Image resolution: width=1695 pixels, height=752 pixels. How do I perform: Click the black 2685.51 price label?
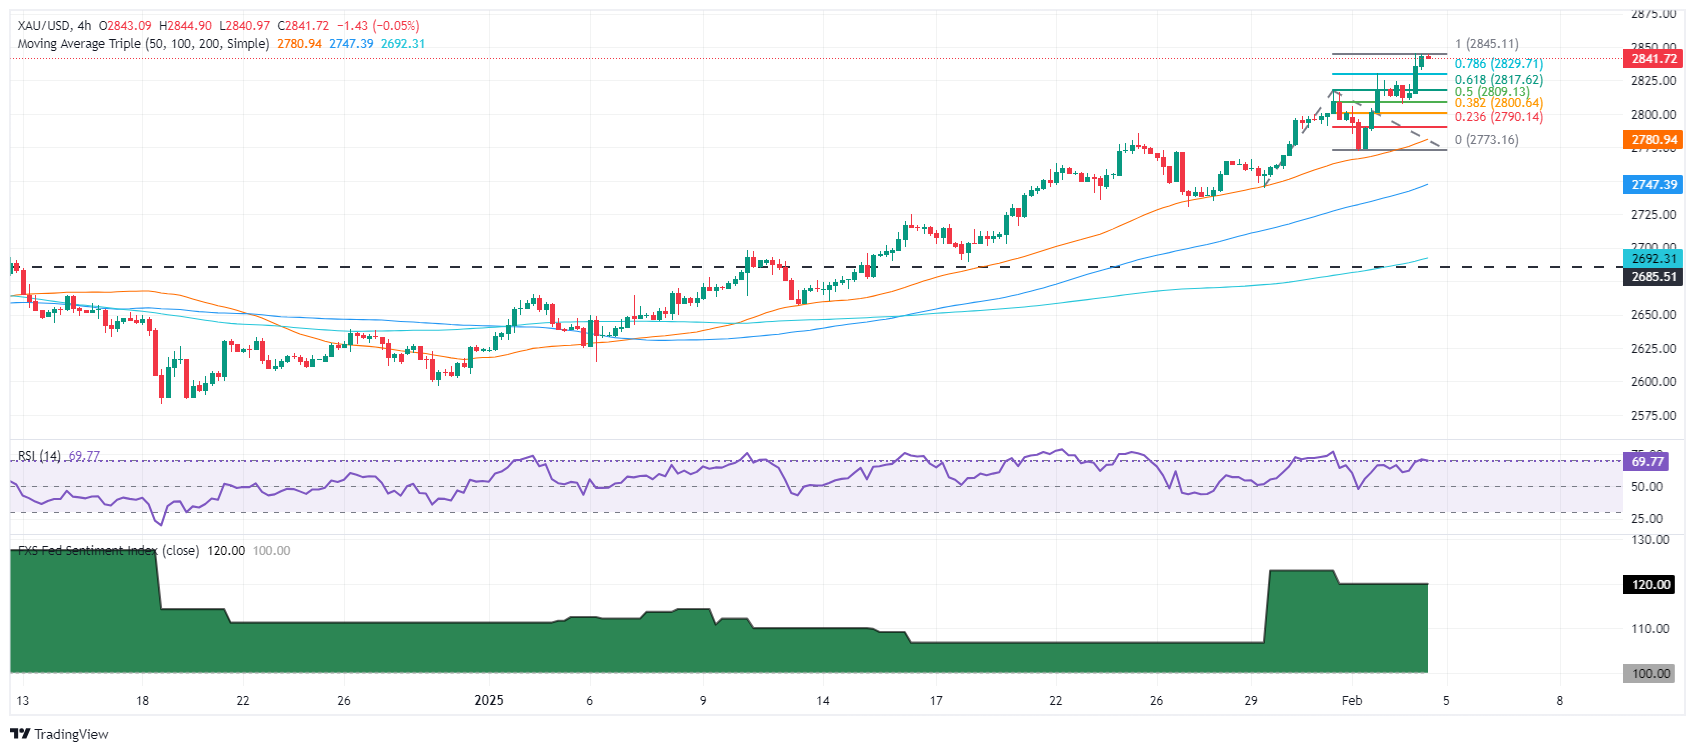[1653, 277]
